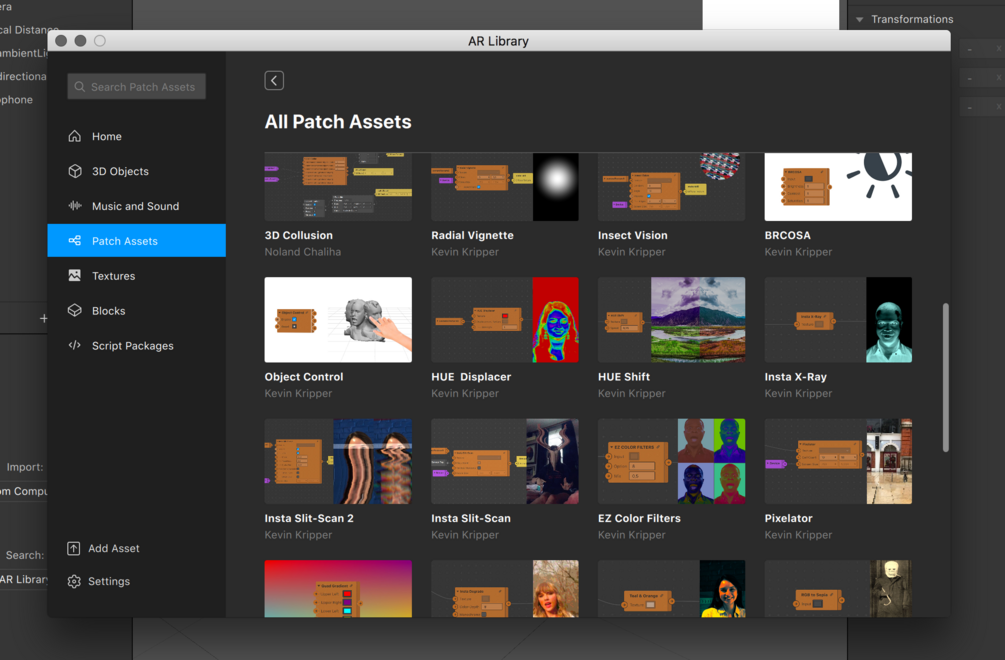
Task: Open the 3D Objects category
Action: (x=137, y=171)
